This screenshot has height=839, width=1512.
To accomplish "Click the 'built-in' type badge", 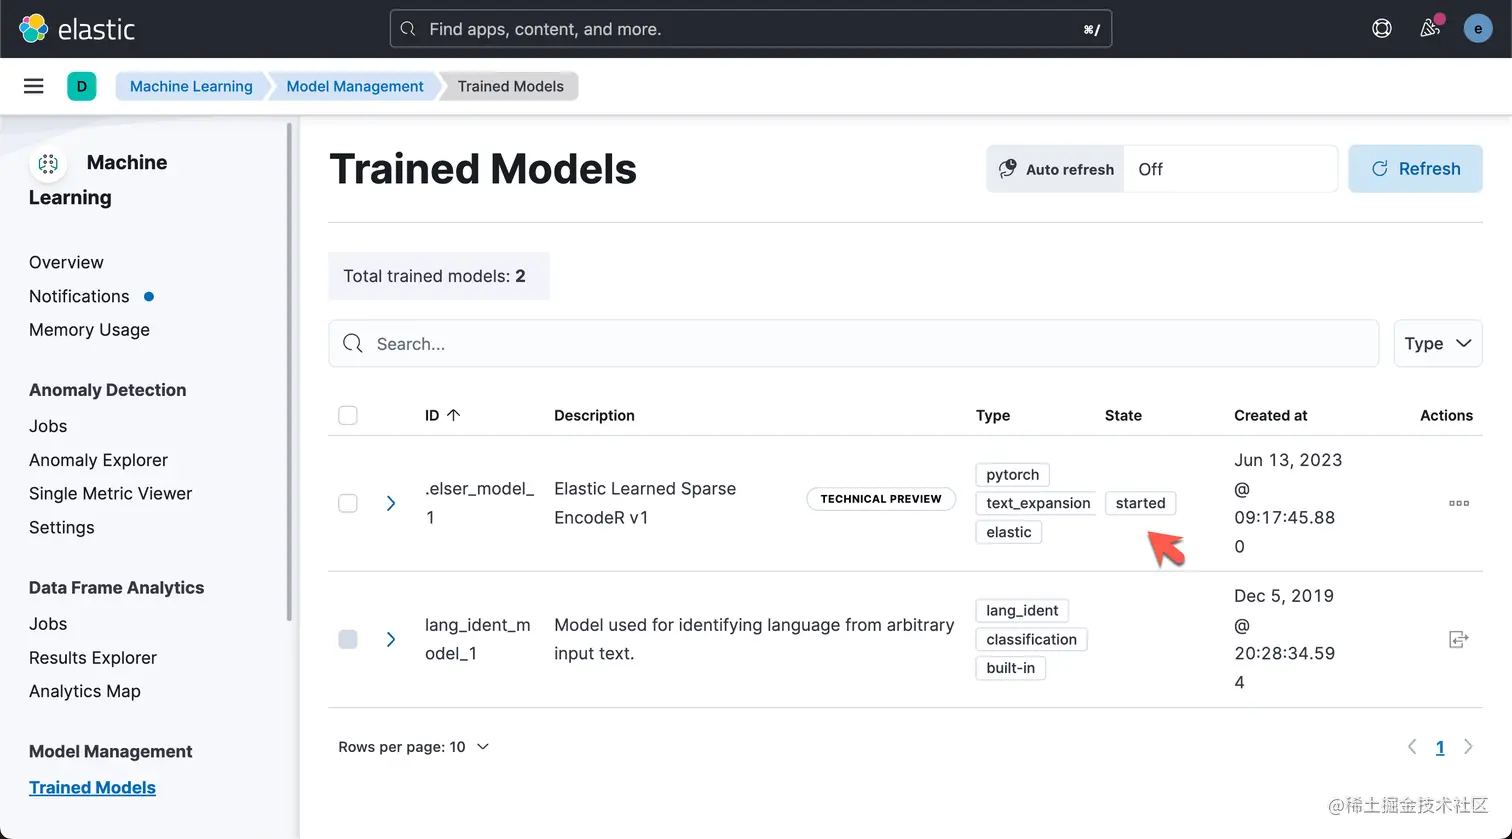I will point(1010,668).
